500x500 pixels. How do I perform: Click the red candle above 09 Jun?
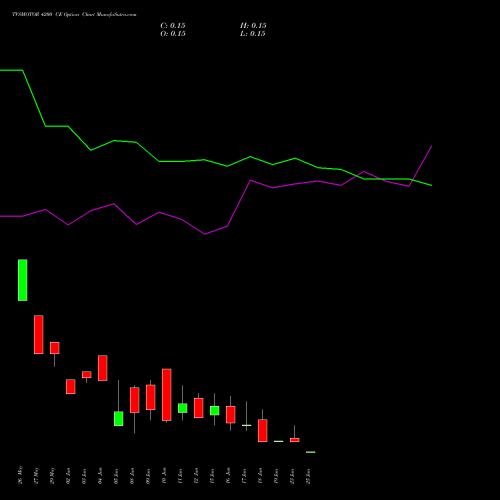151,397
